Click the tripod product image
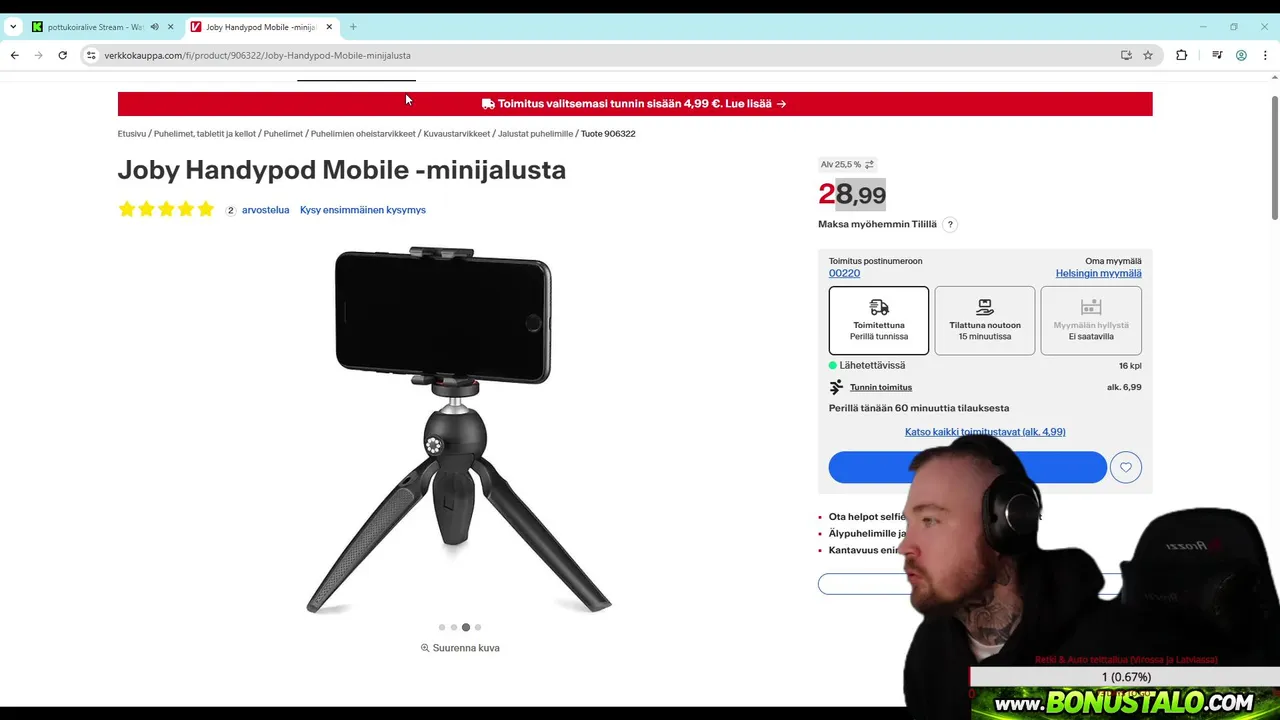This screenshot has width=1280, height=720. (x=459, y=430)
